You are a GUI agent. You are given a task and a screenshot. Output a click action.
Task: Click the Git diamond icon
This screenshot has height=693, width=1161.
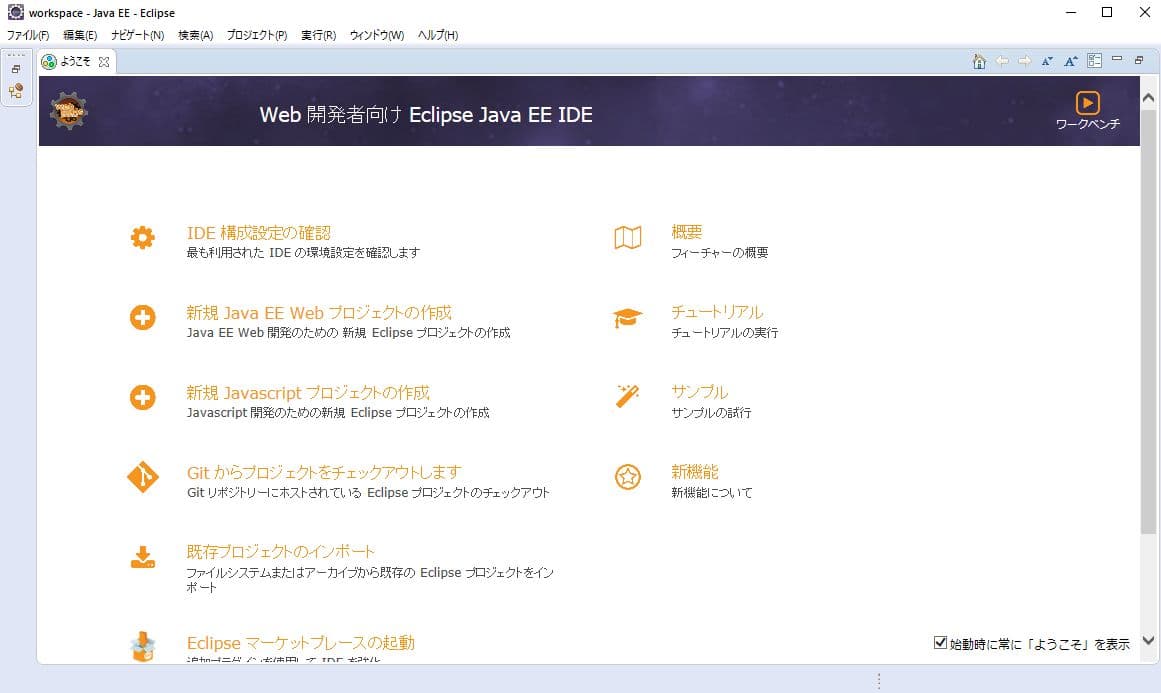coord(143,477)
